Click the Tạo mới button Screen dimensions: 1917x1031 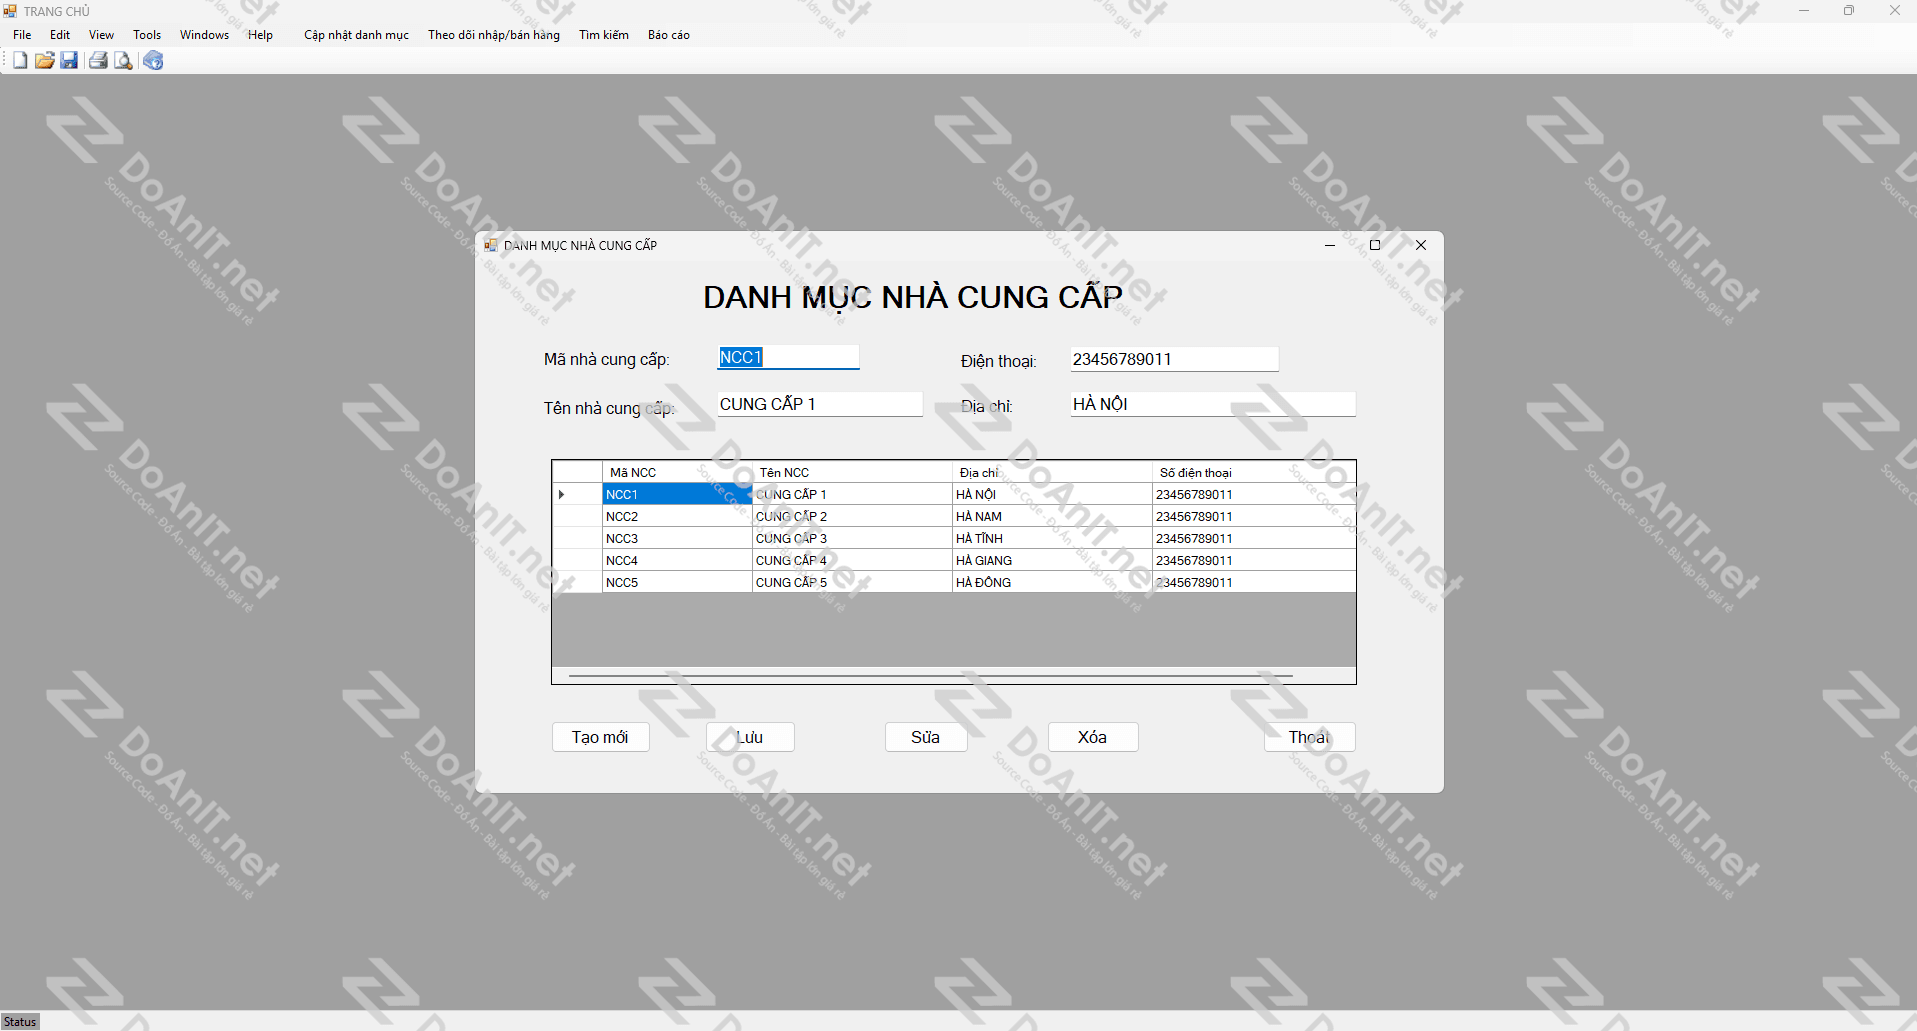tap(600, 737)
